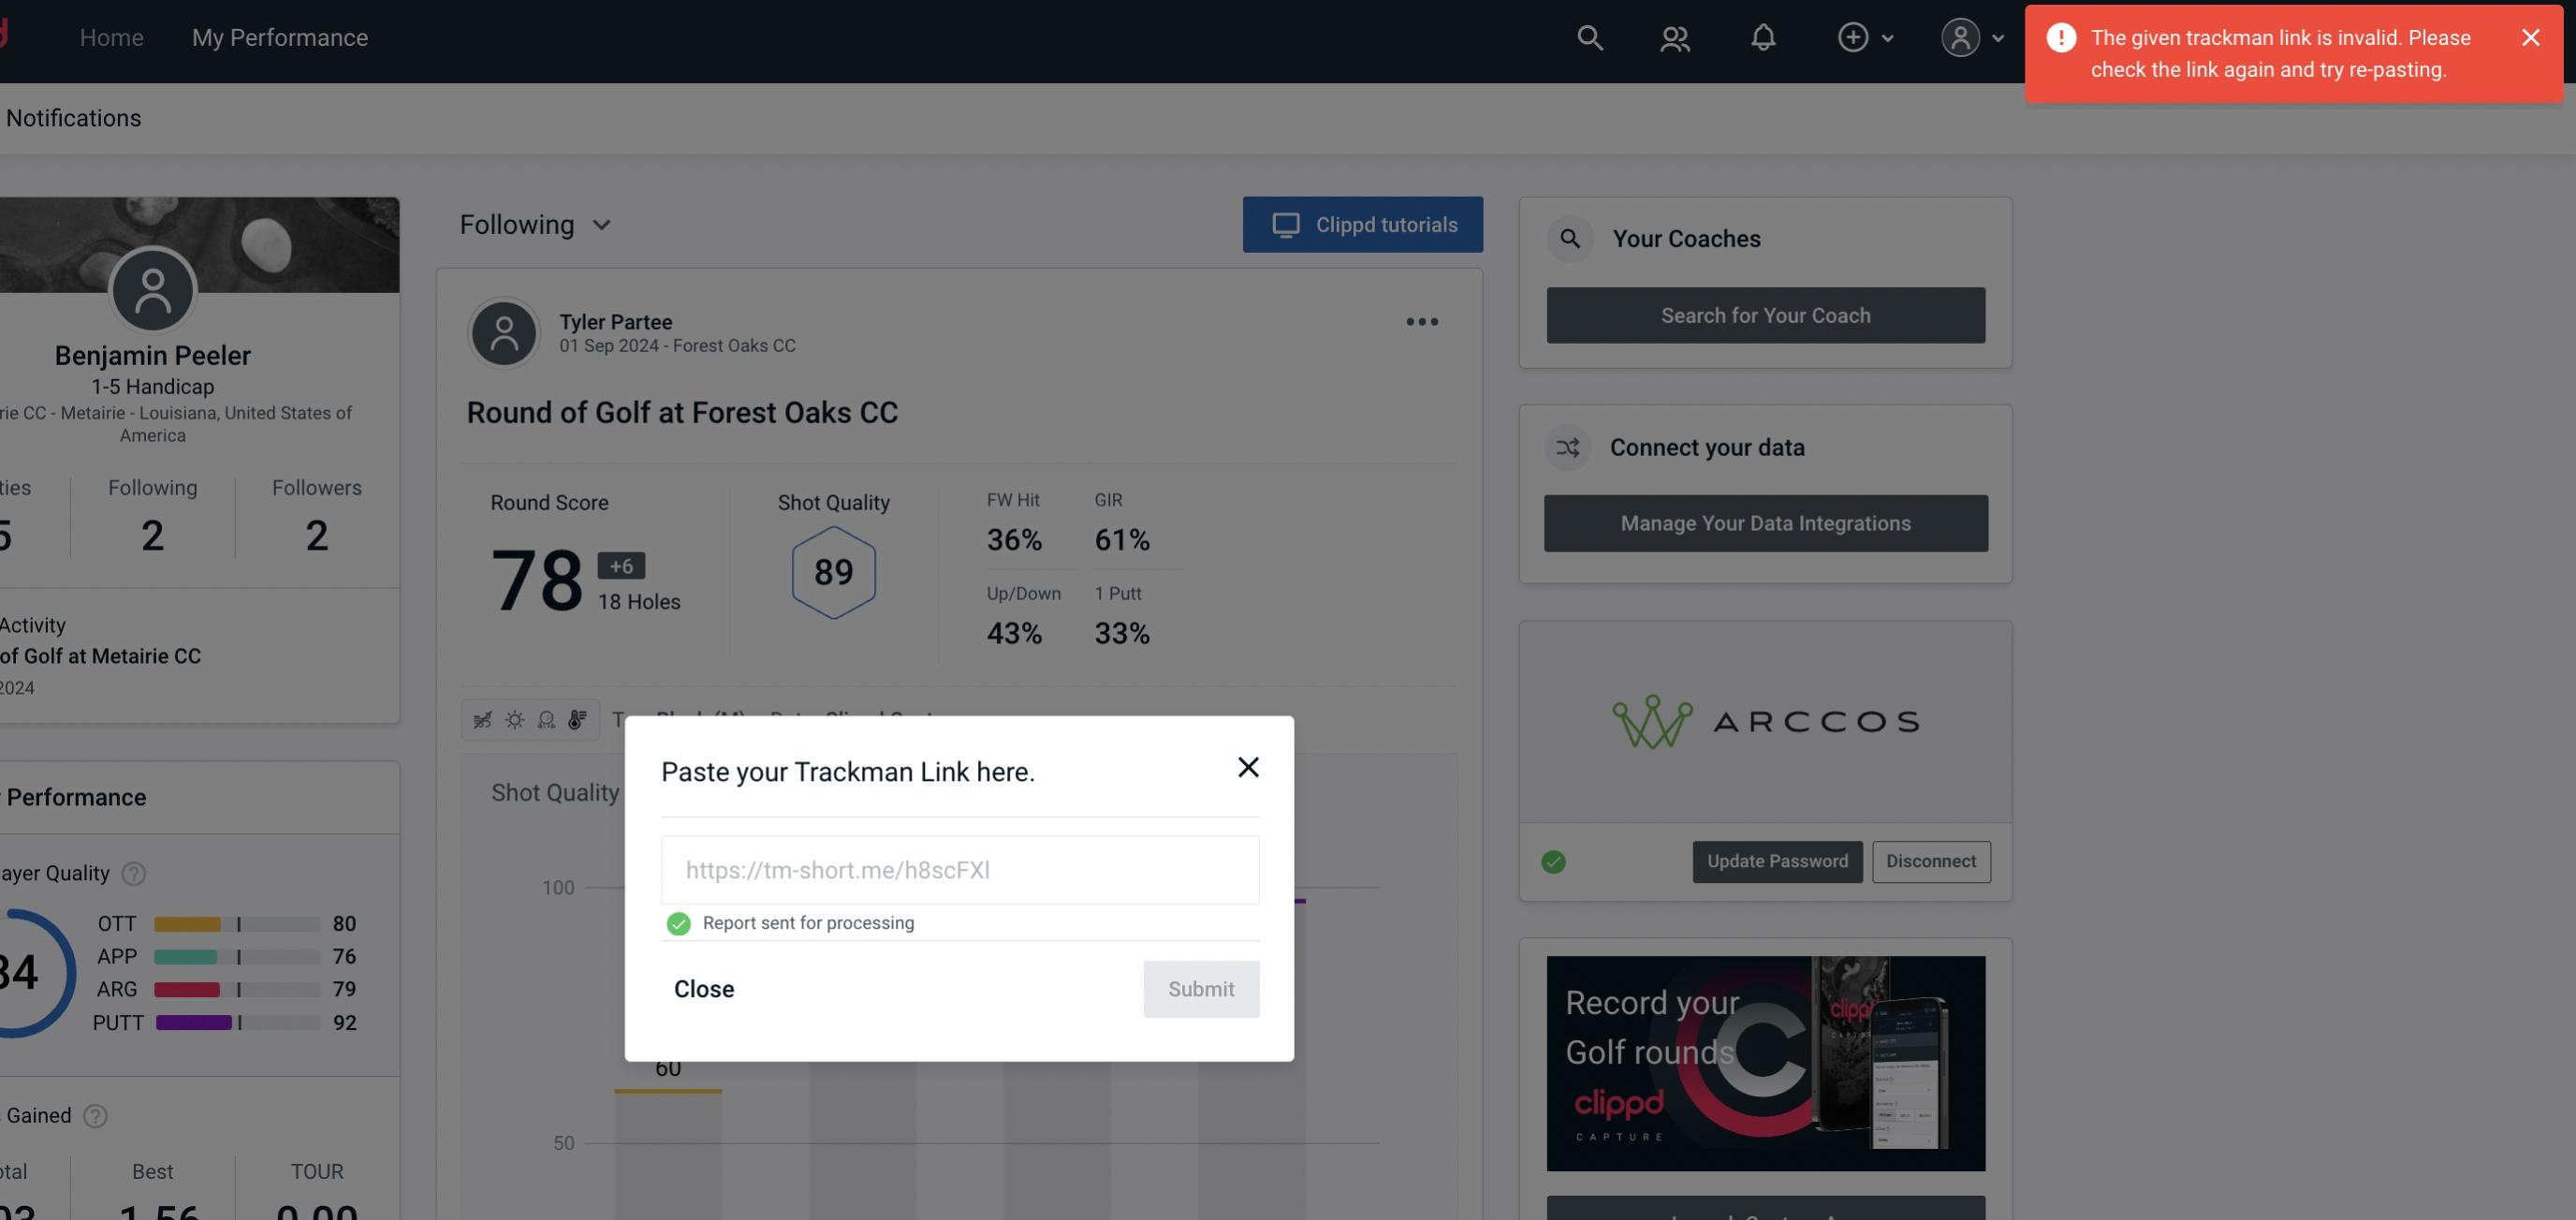2576x1220 pixels.
Task: Expand the add content plus dropdown menu
Action: pyautogui.click(x=1863, y=37)
